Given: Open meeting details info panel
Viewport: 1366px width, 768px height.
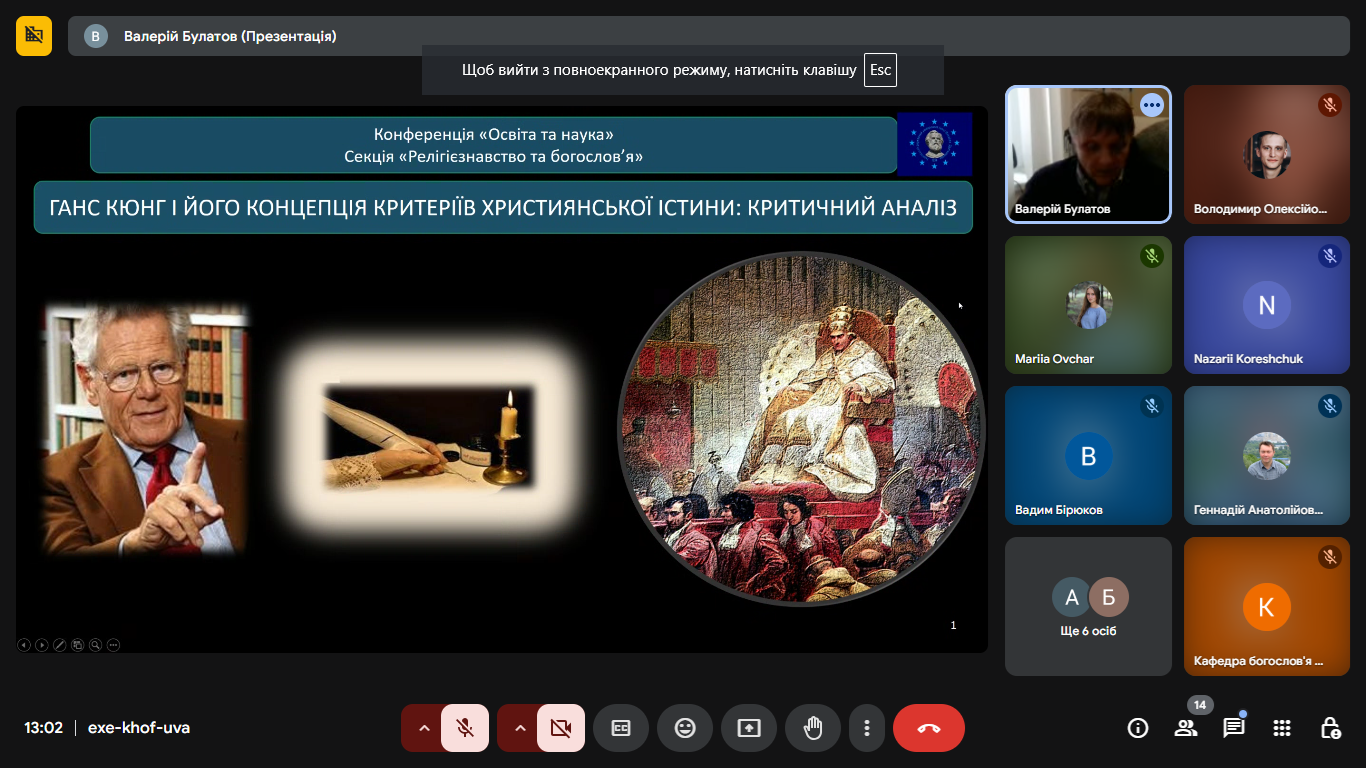Looking at the screenshot, I should [1138, 728].
